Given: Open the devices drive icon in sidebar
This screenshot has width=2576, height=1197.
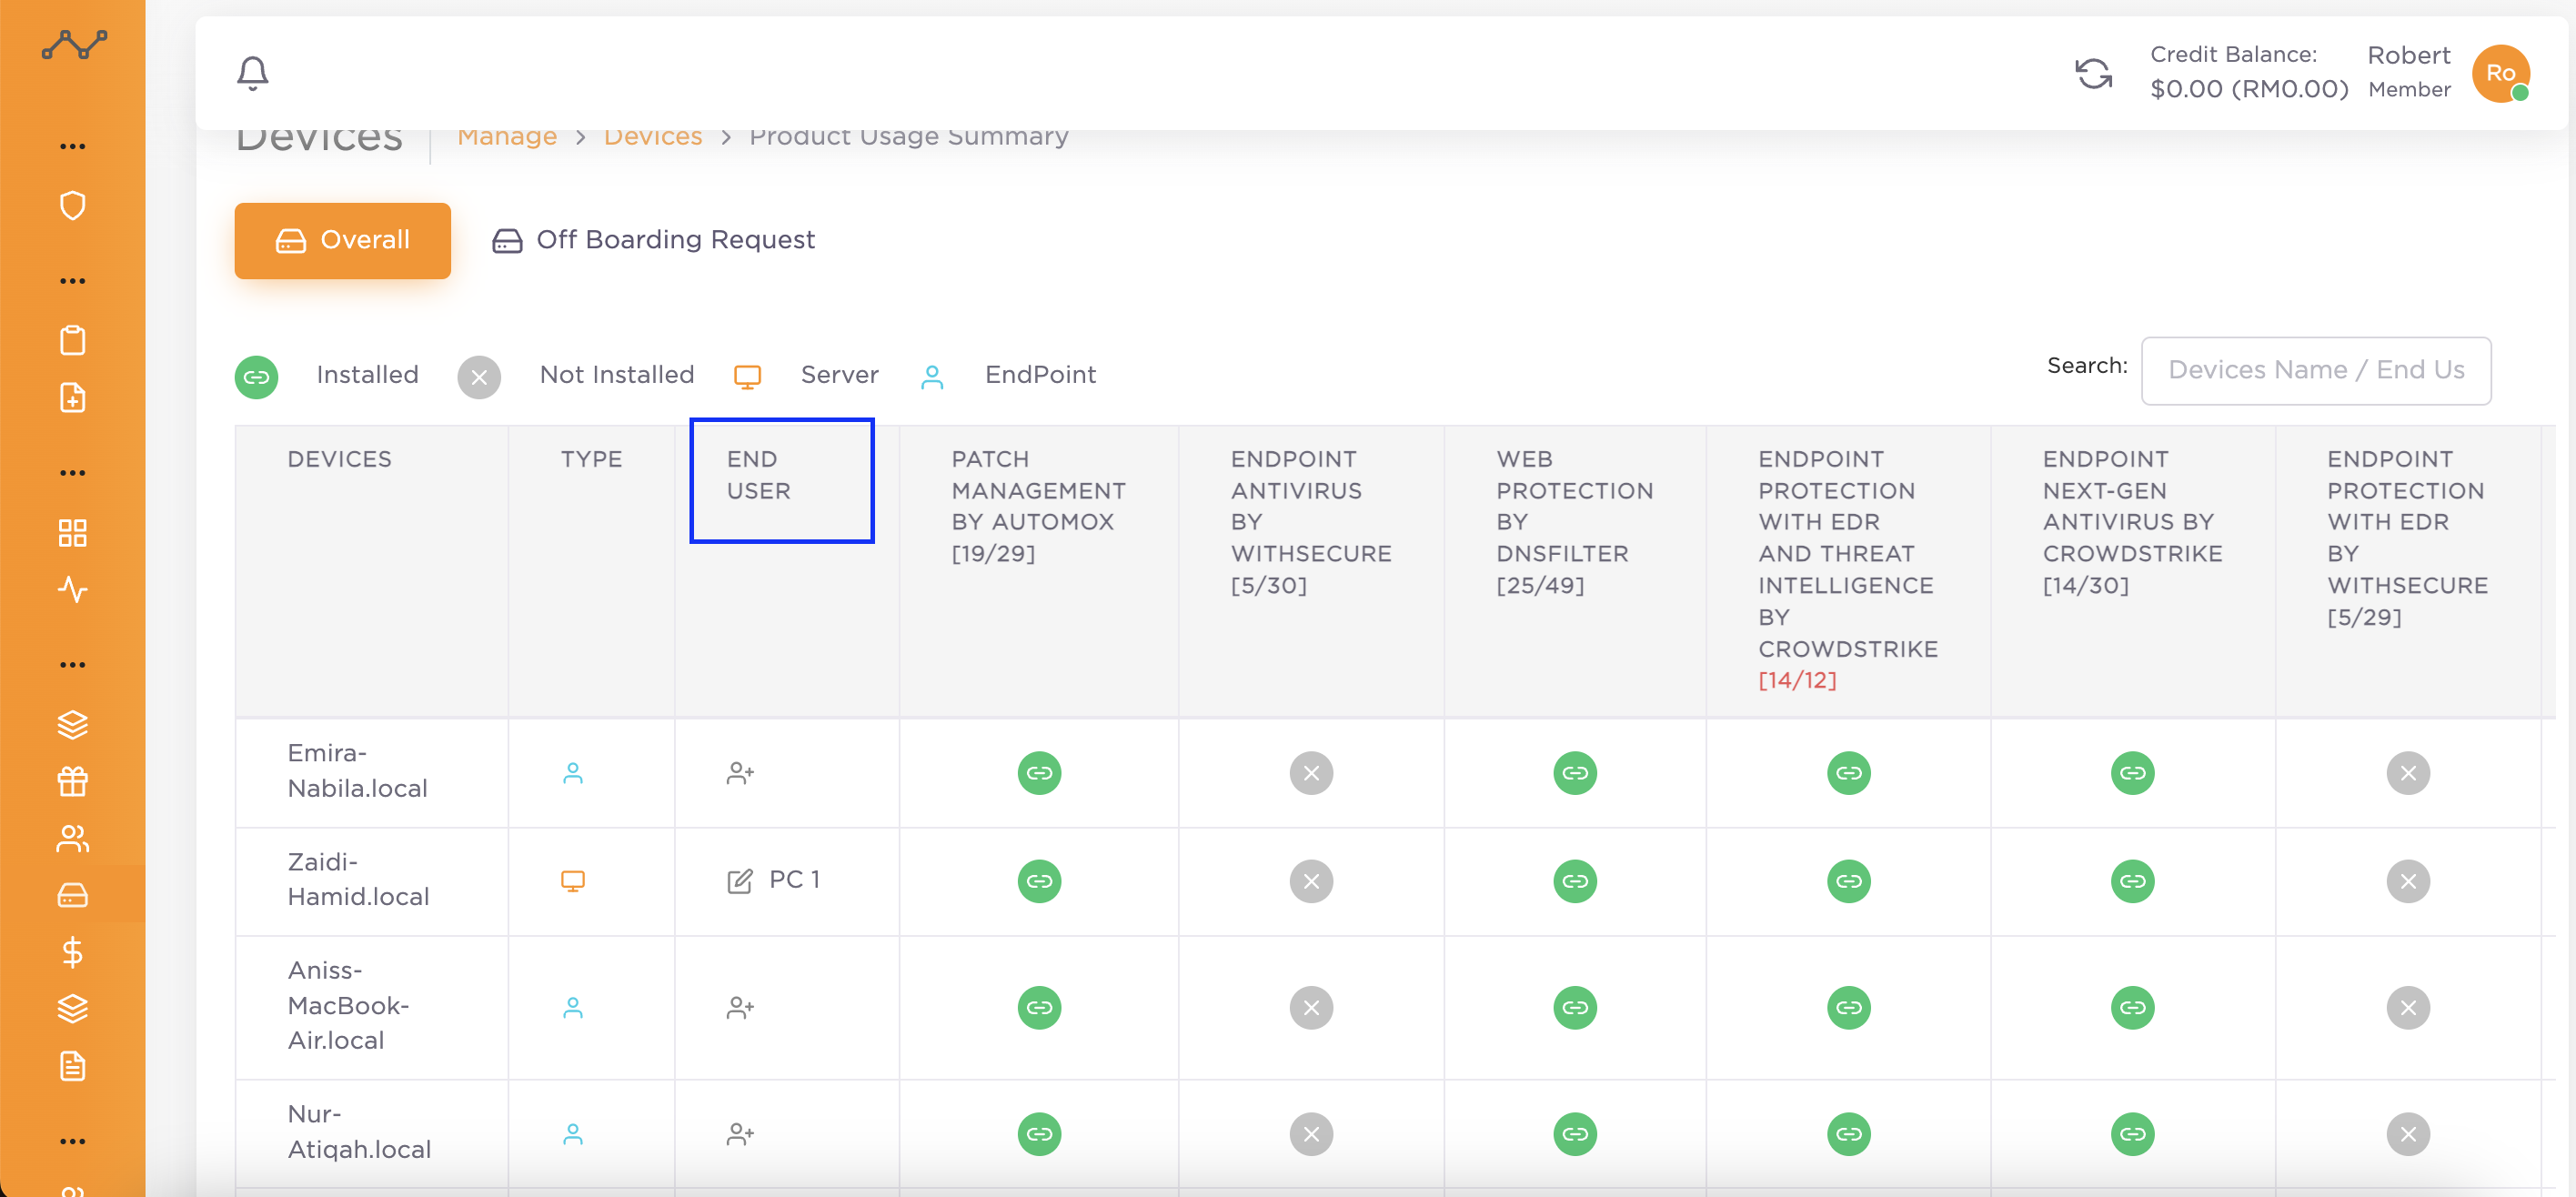Looking at the screenshot, I should (72, 894).
